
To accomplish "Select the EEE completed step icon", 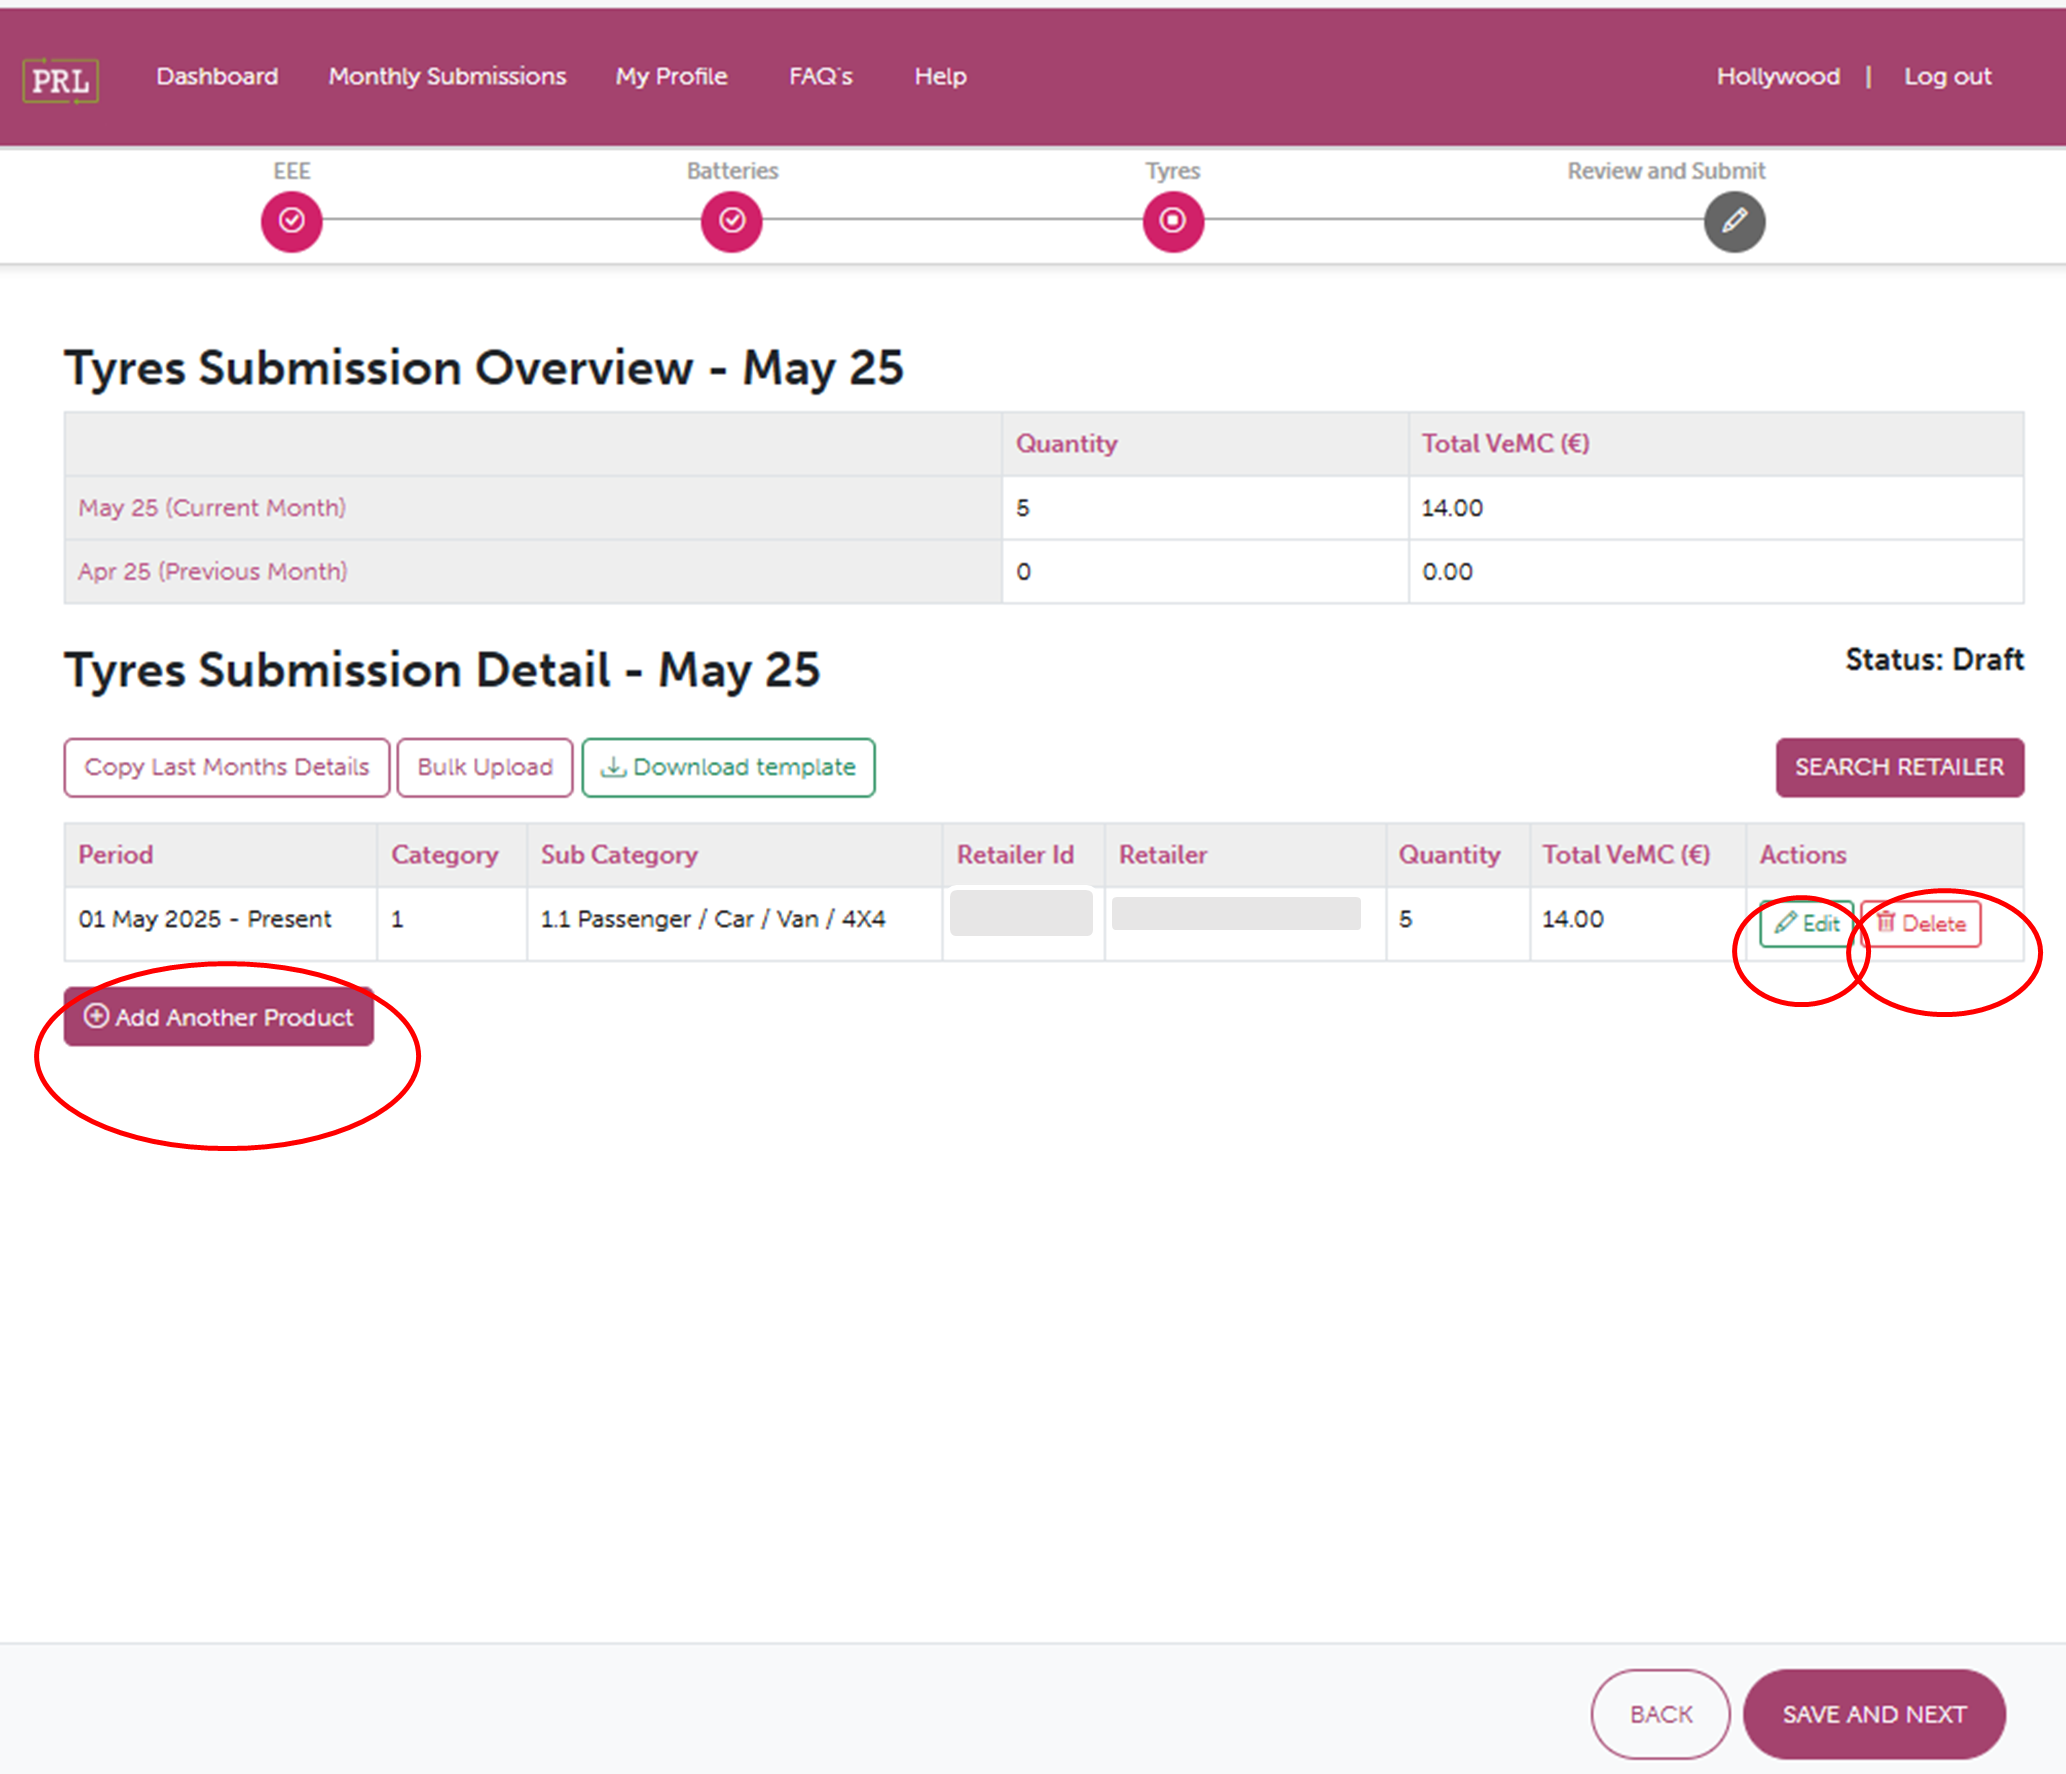I will tap(291, 221).
